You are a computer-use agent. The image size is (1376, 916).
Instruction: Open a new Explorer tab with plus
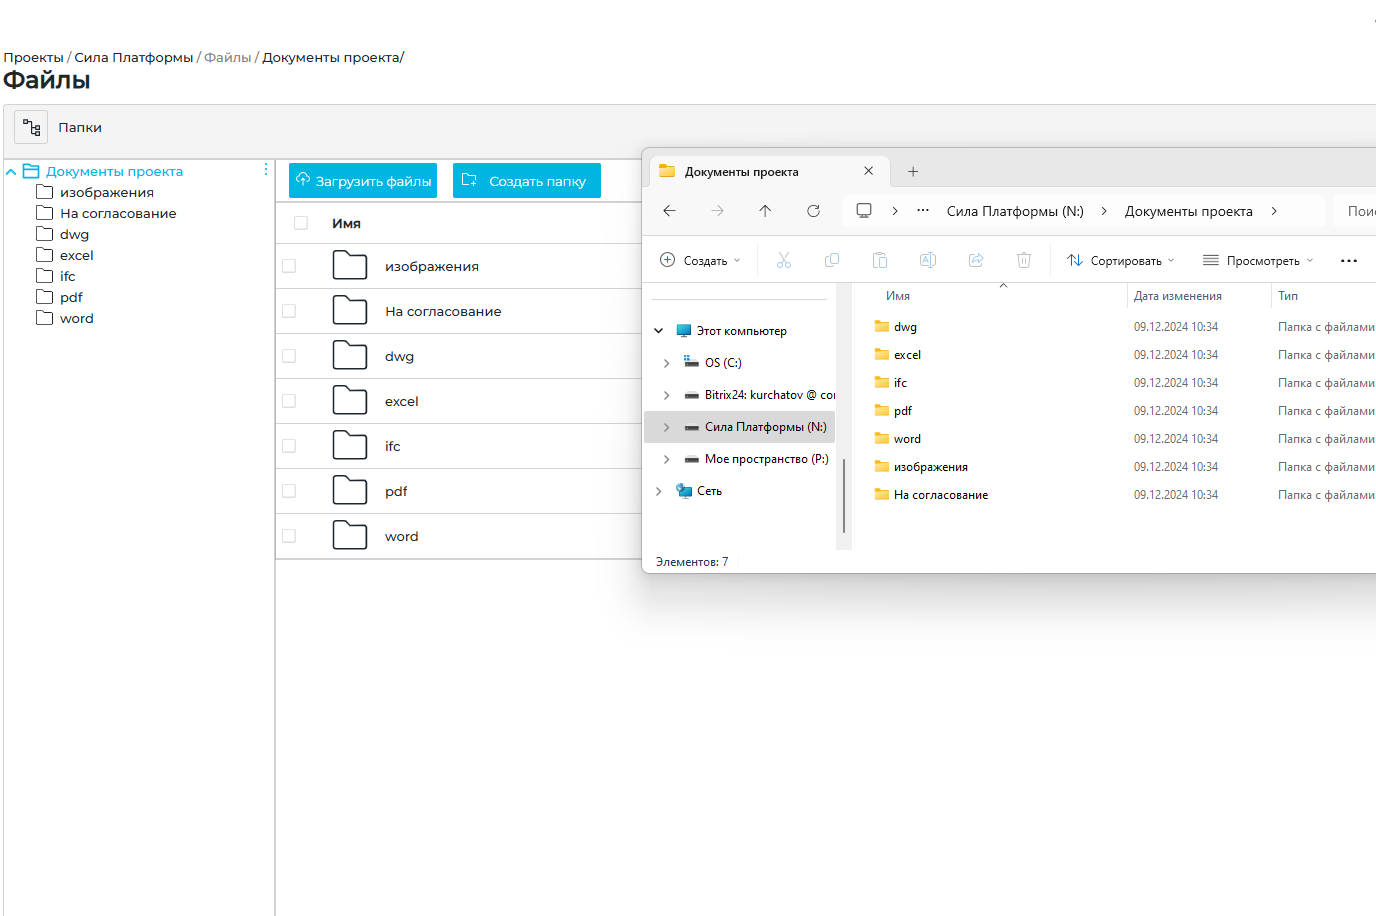click(x=913, y=172)
